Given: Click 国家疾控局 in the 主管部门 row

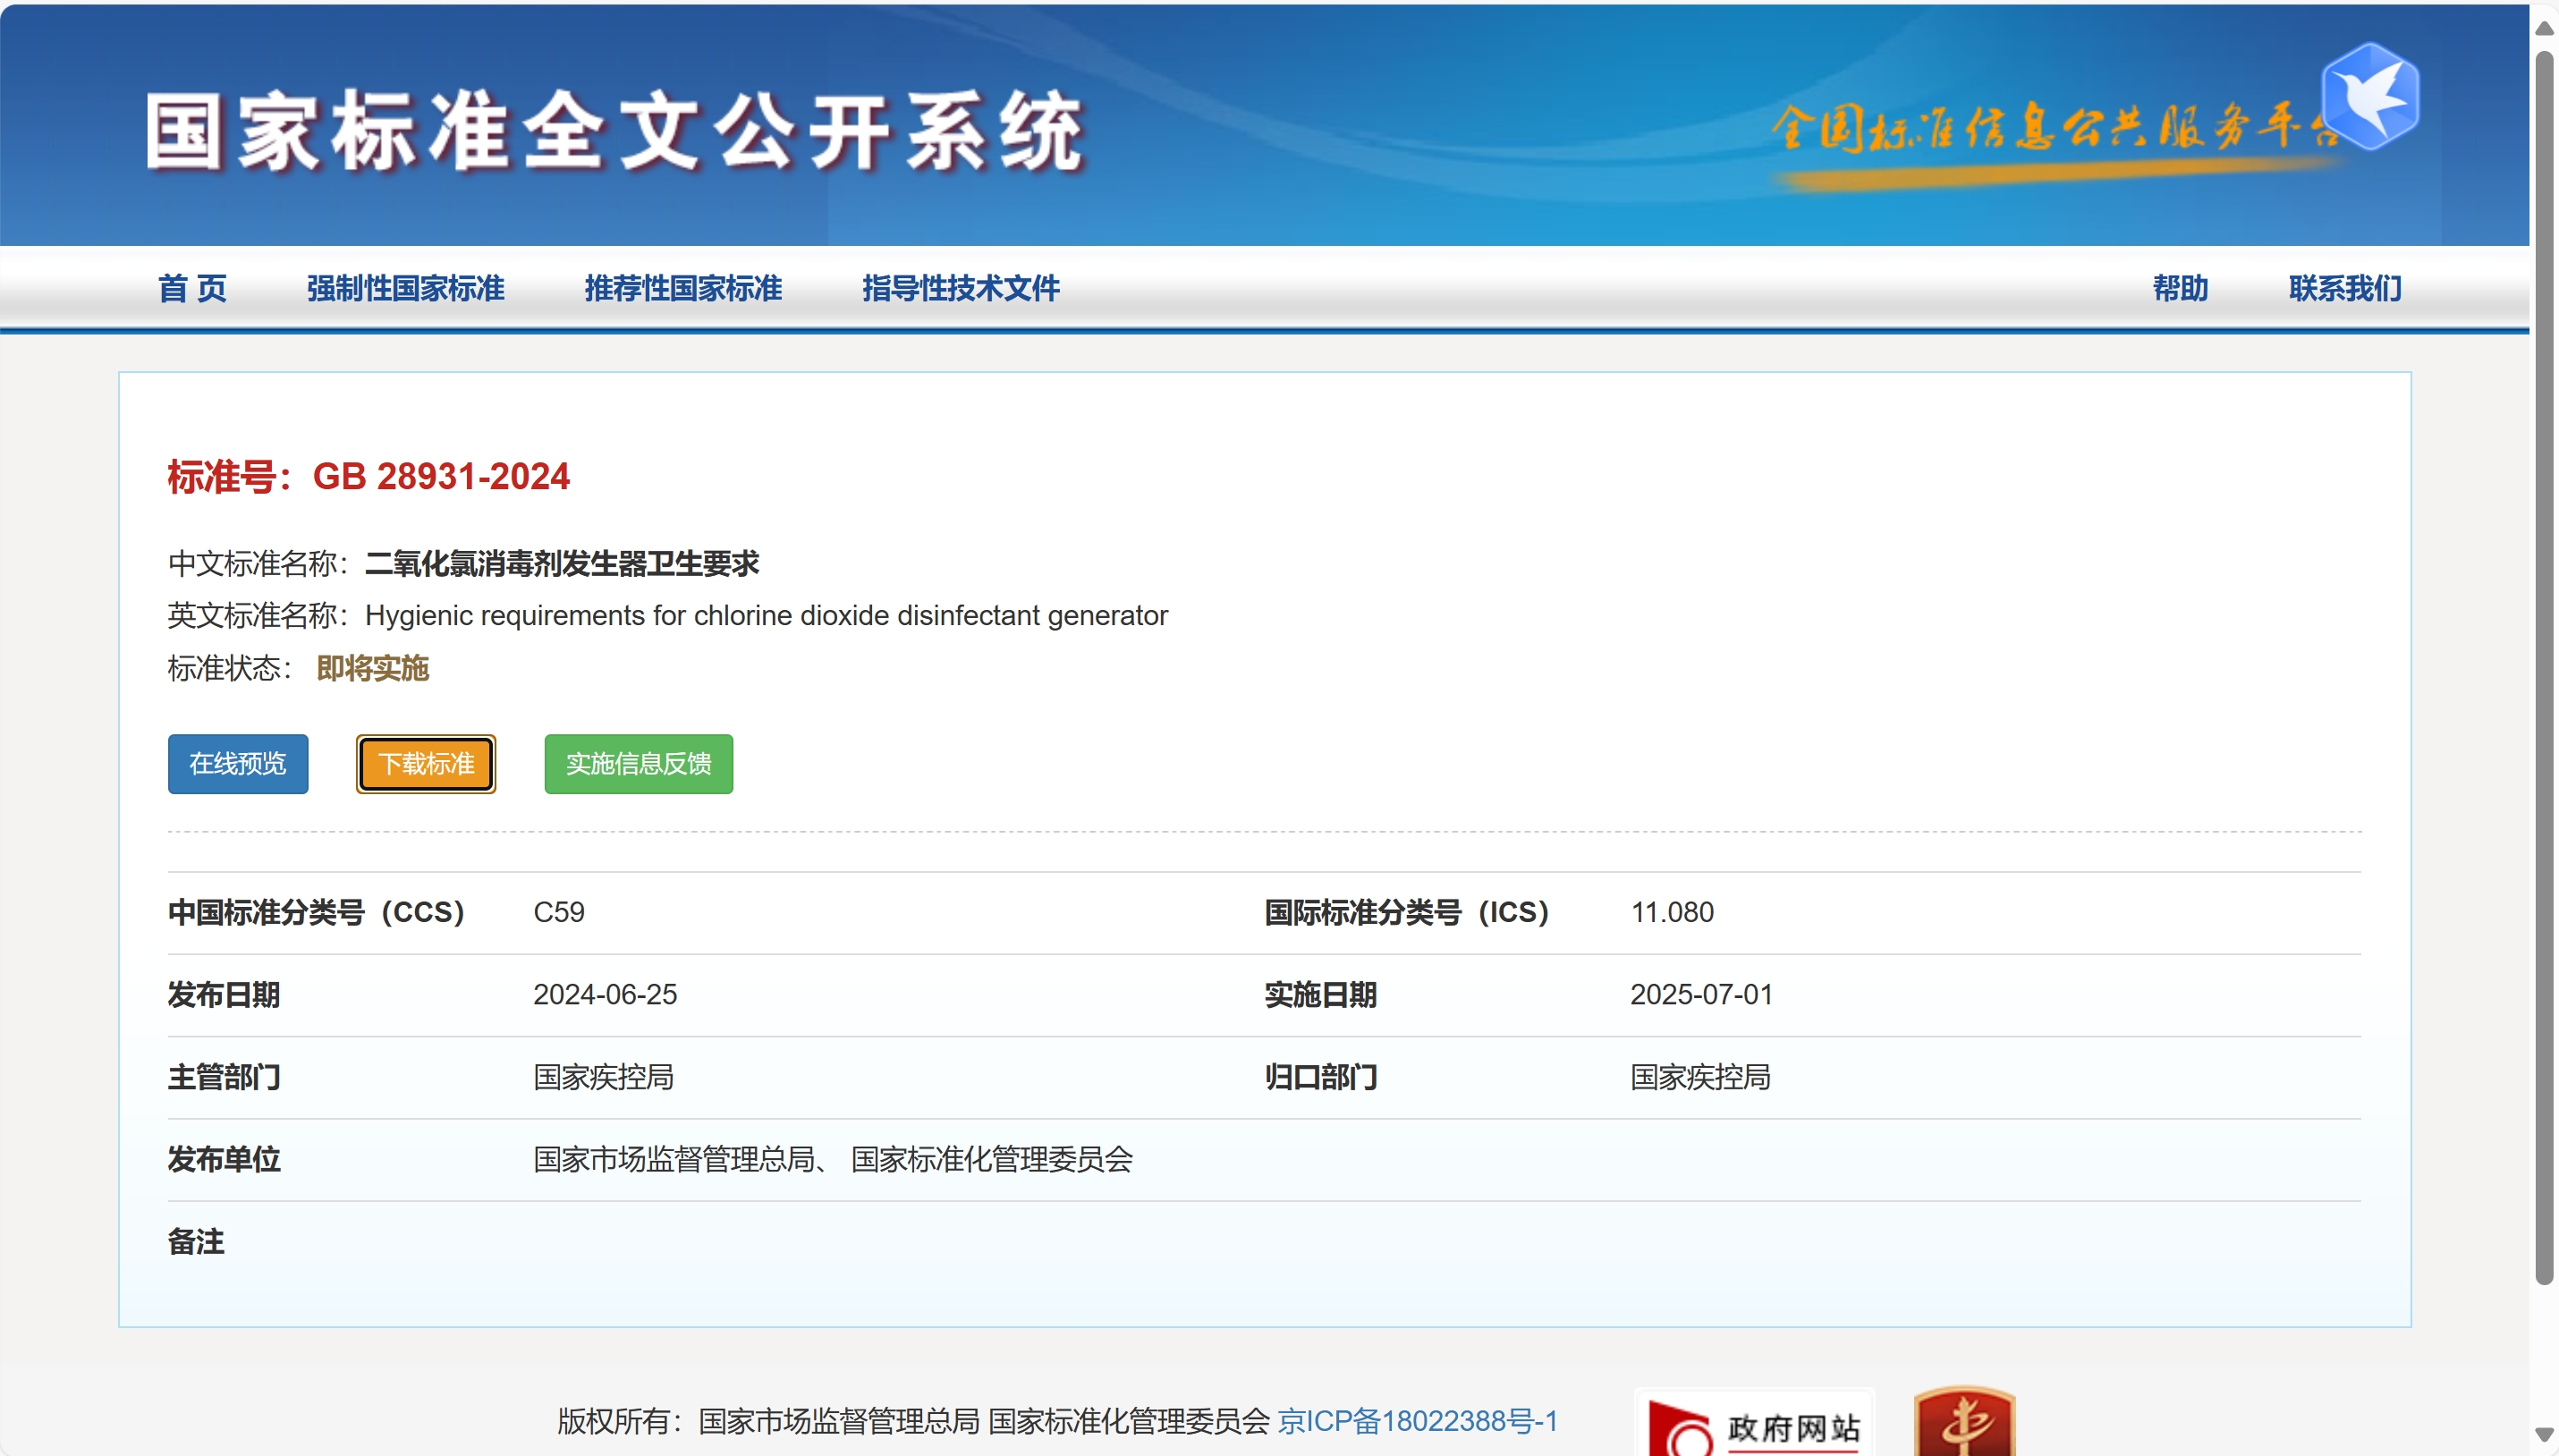Looking at the screenshot, I should (603, 1077).
